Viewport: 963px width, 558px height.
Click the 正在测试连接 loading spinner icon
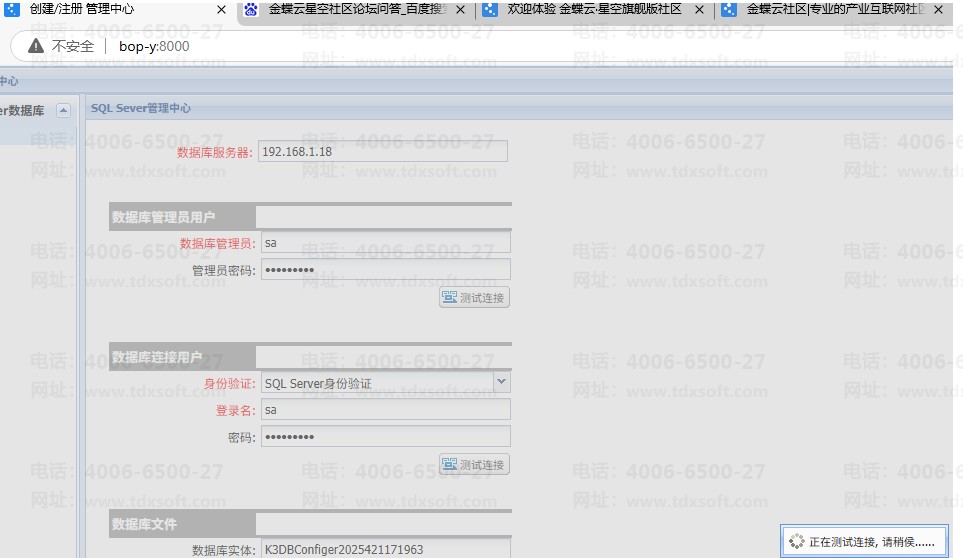click(797, 541)
